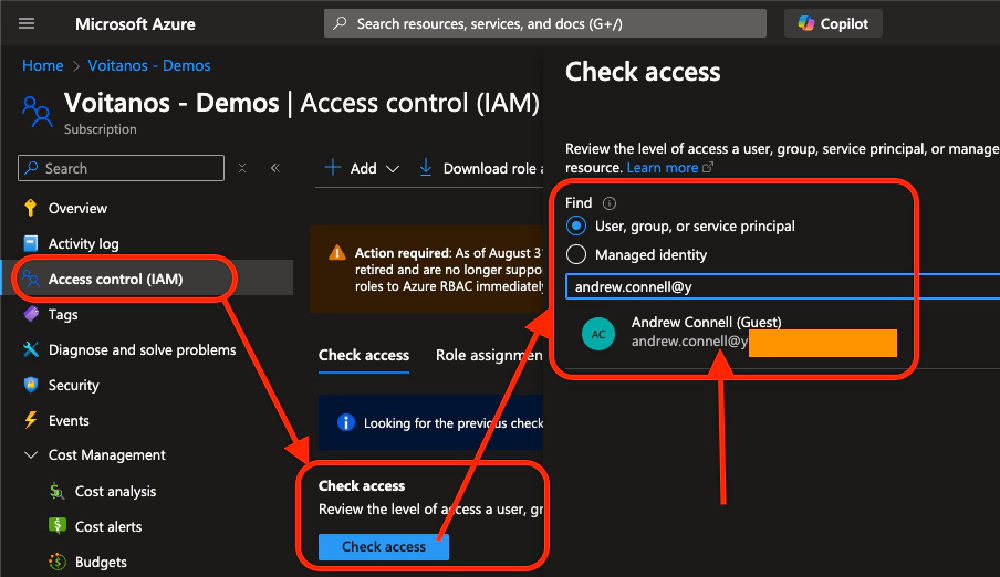Click the search magnifier icon in top bar
The width and height of the screenshot is (1000, 577).
pos(340,24)
